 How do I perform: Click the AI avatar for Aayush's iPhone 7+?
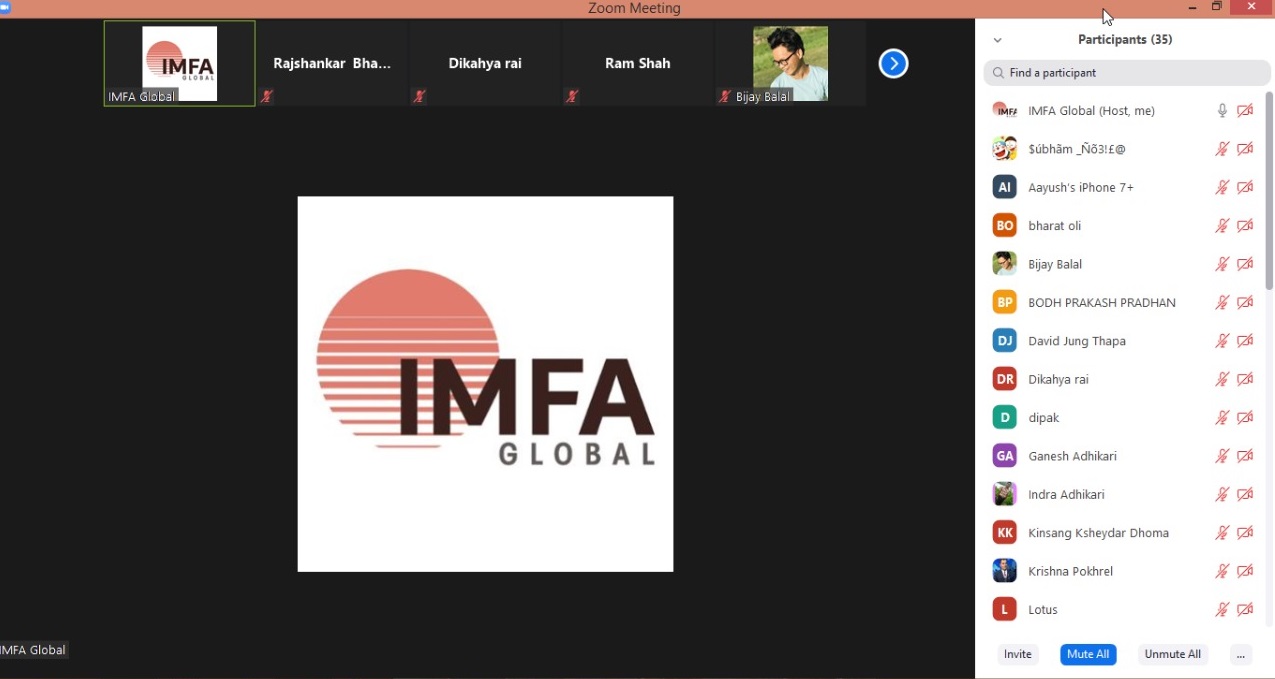coord(1004,187)
